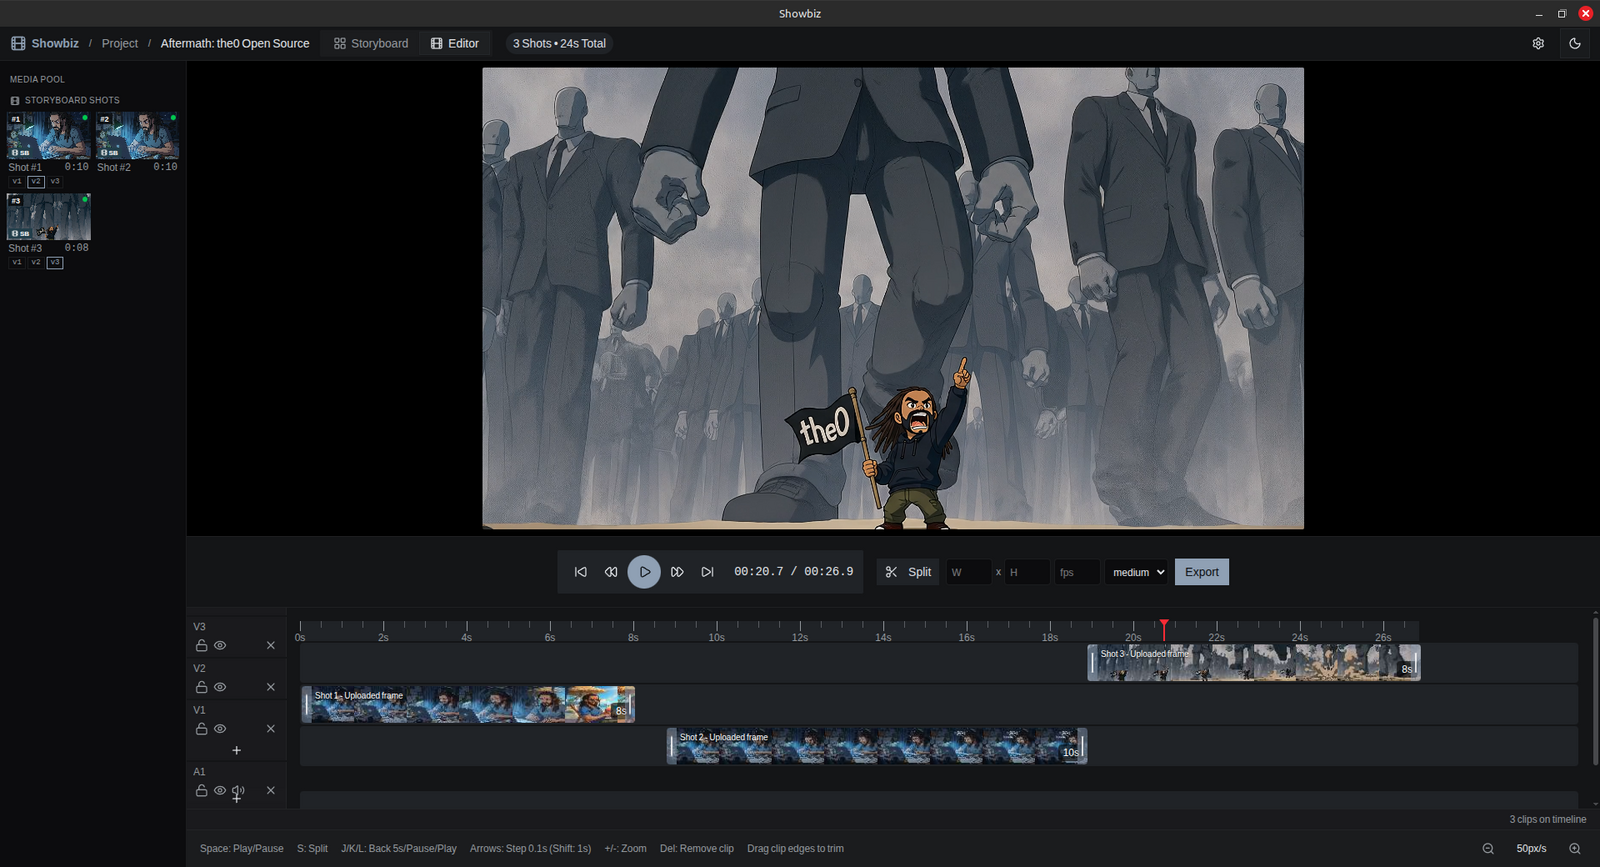Screen dimensions: 1600x867
Task: Go to the Project breadcrumb
Action: (120, 43)
